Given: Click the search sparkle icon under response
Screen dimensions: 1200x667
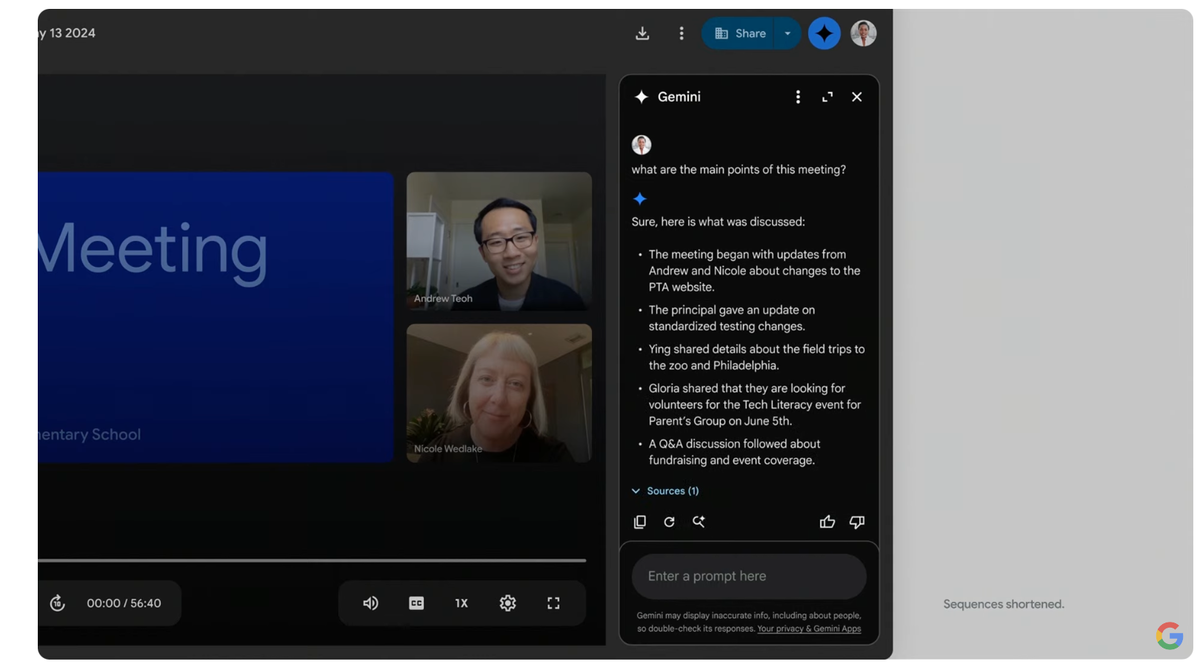Looking at the screenshot, I should (699, 522).
